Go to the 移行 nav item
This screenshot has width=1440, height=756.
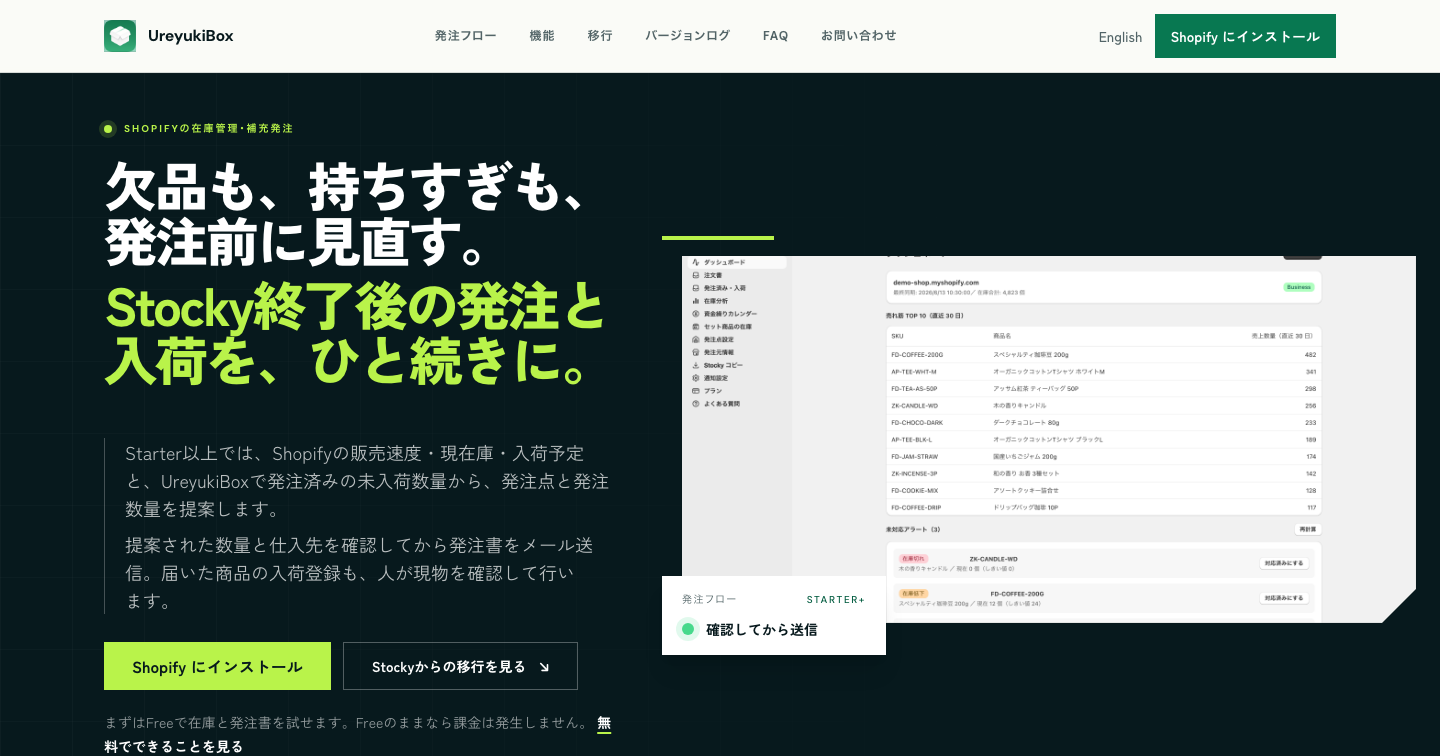click(x=600, y=36)
